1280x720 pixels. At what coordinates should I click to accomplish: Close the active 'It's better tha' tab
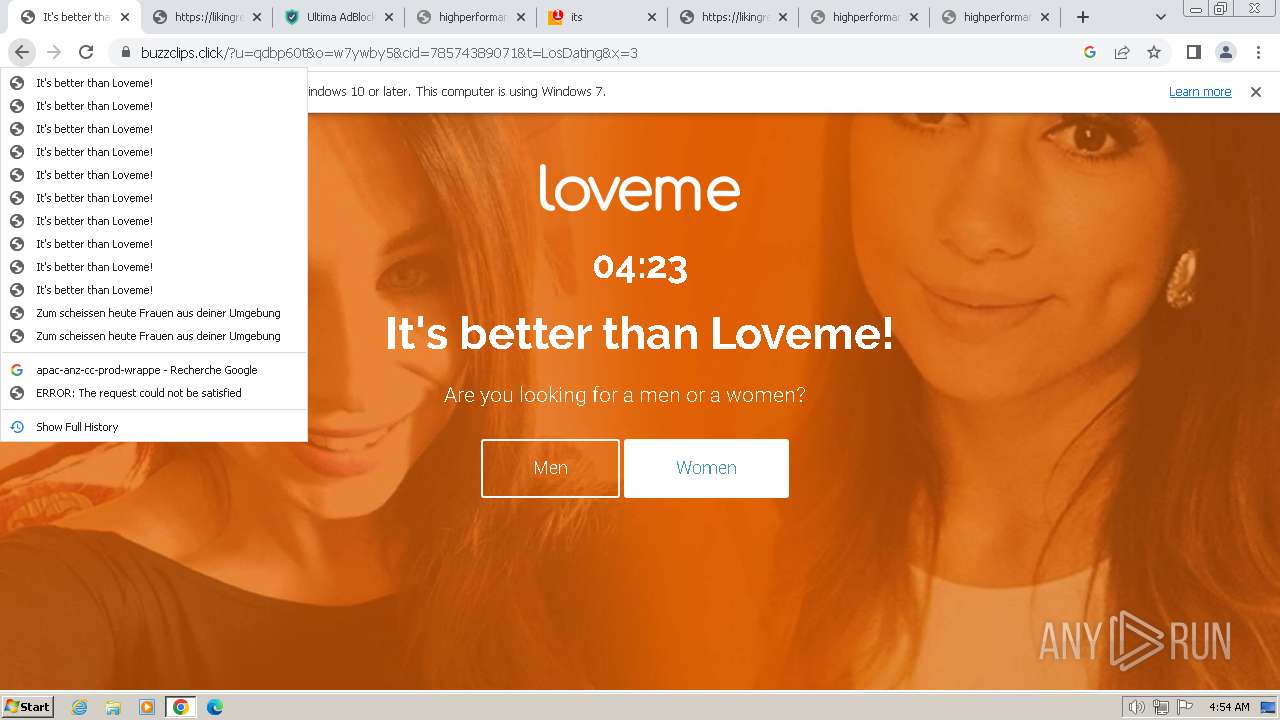(125, 17)
